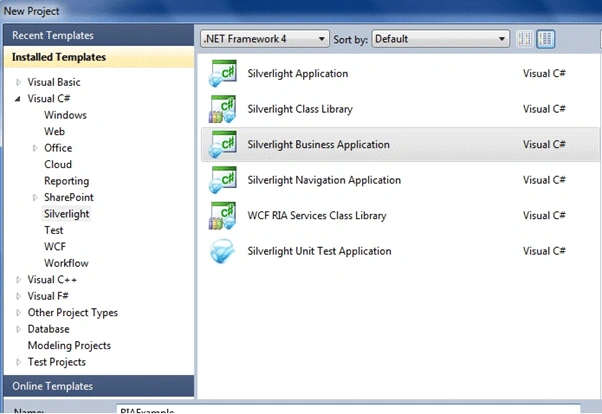Switch to small icons view

tap(524, 39)
